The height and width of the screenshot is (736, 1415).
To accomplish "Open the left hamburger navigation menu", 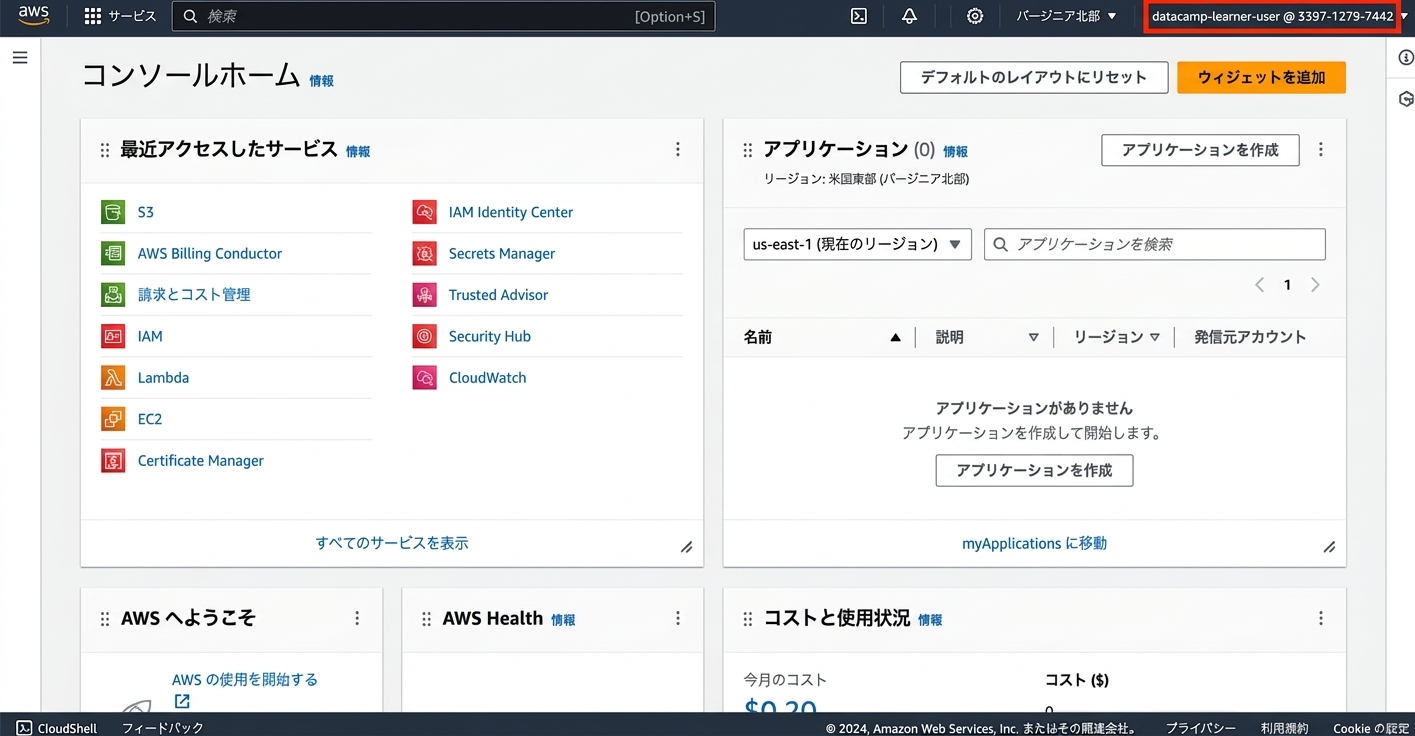I will (x=20, y=58).
